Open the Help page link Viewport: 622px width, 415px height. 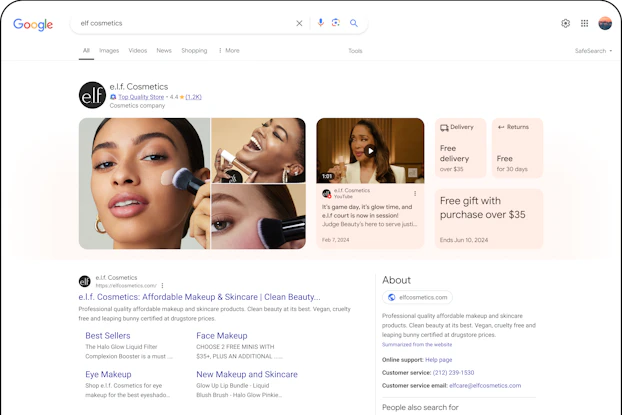tap(438, 360)
